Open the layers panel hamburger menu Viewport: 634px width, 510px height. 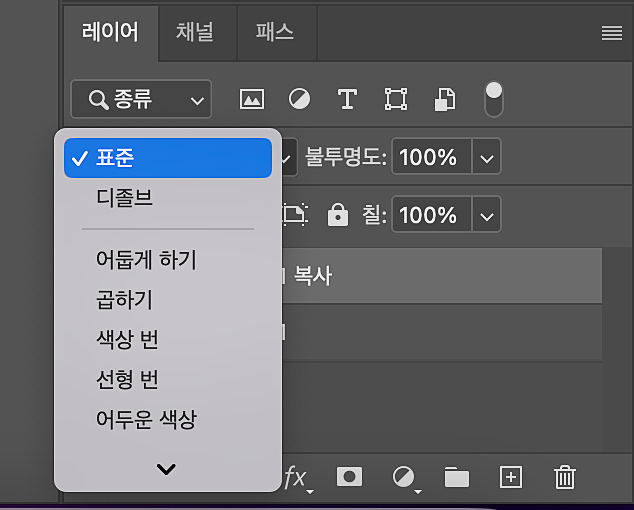point(612,33)
